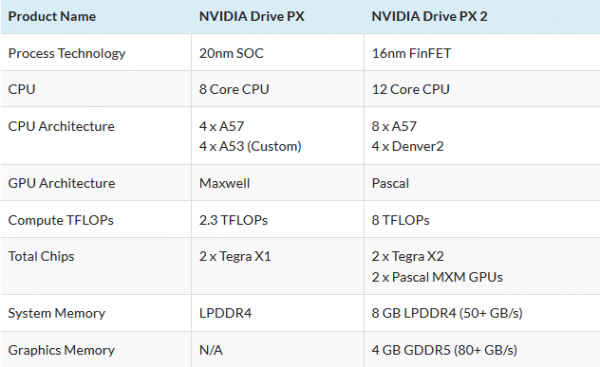
Task: Click the Graphics Memory row label
Action: [61, 350]
